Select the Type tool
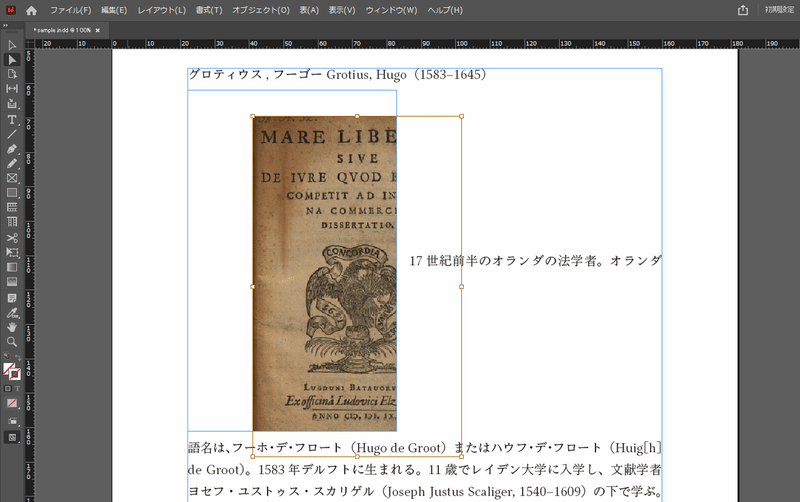Screen dimensions: 800x502 click(12, 120)
